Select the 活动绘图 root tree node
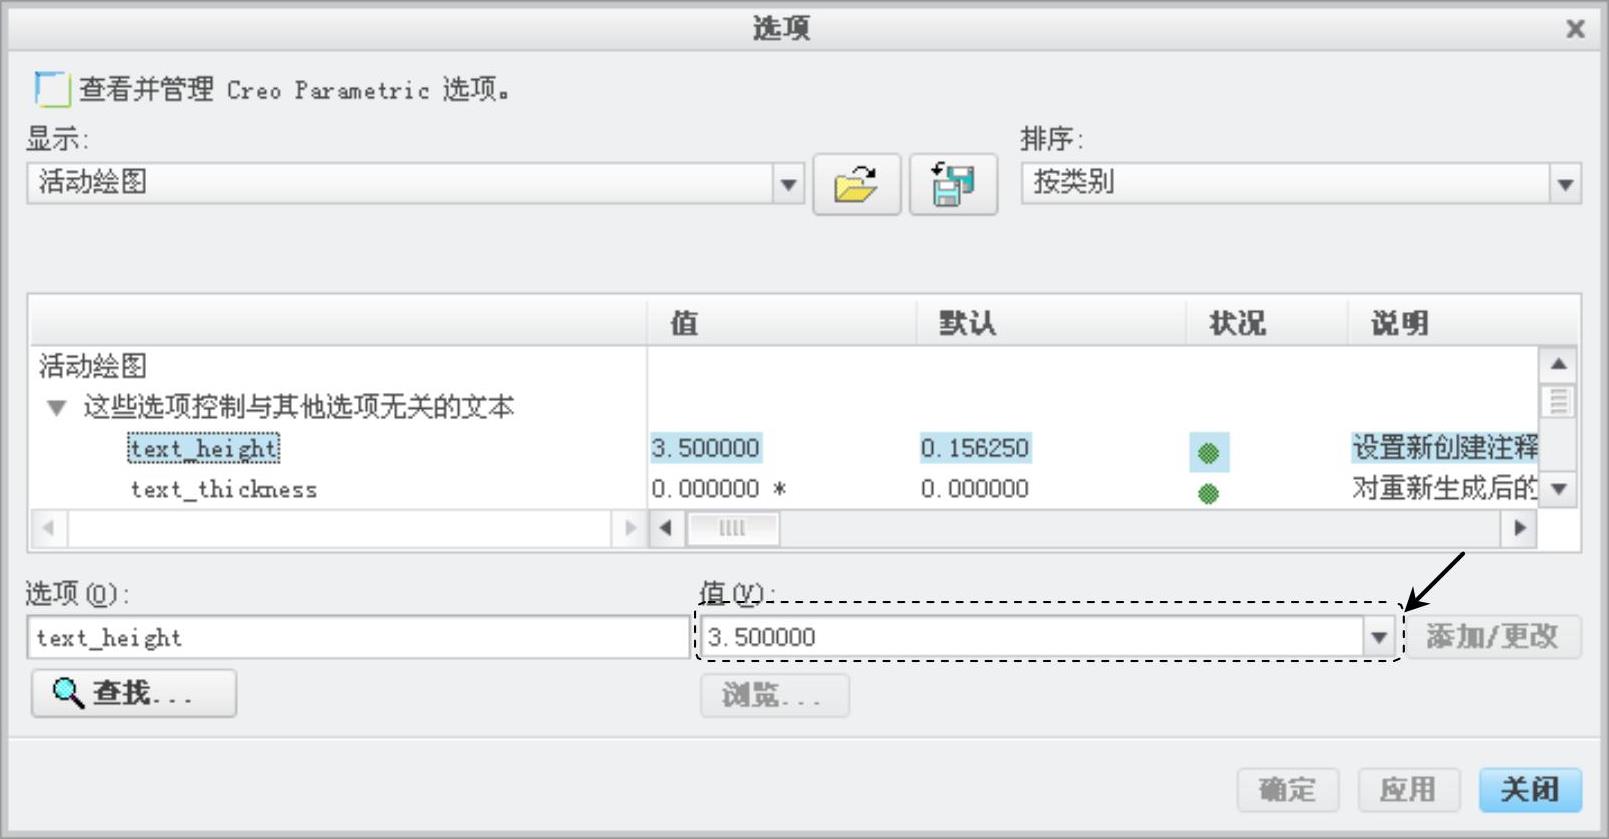 pyautogui.click(x=93, y=366)
